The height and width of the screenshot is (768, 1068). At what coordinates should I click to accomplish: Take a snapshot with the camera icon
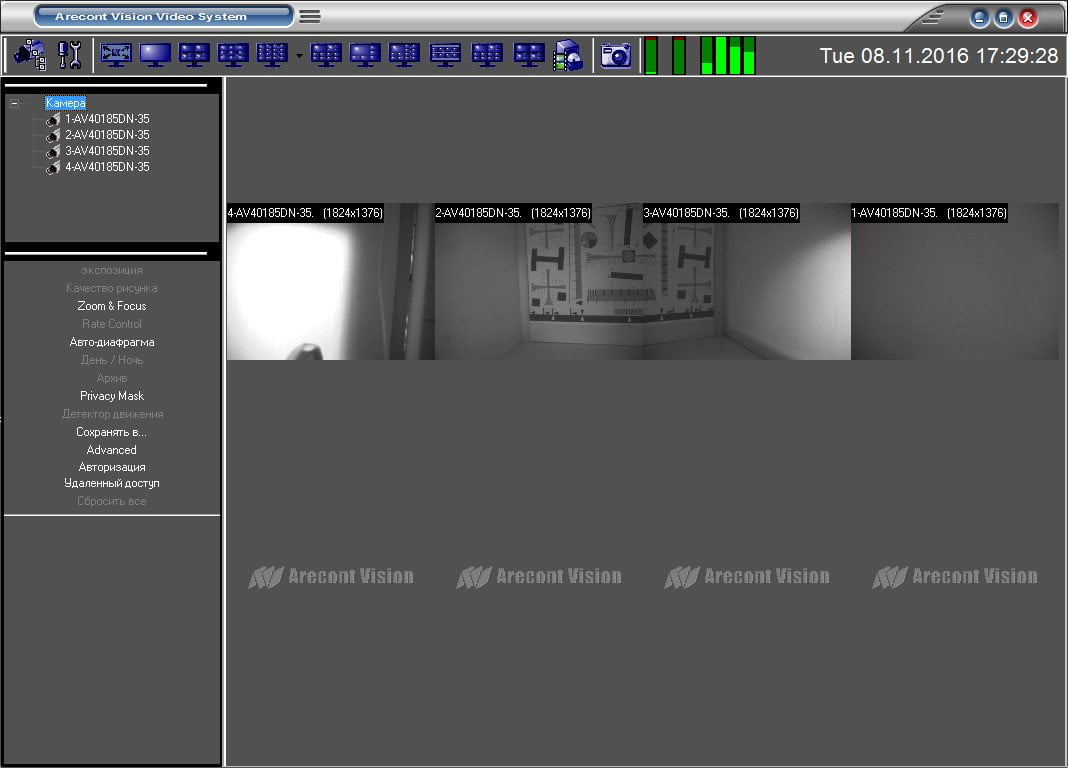616,55
